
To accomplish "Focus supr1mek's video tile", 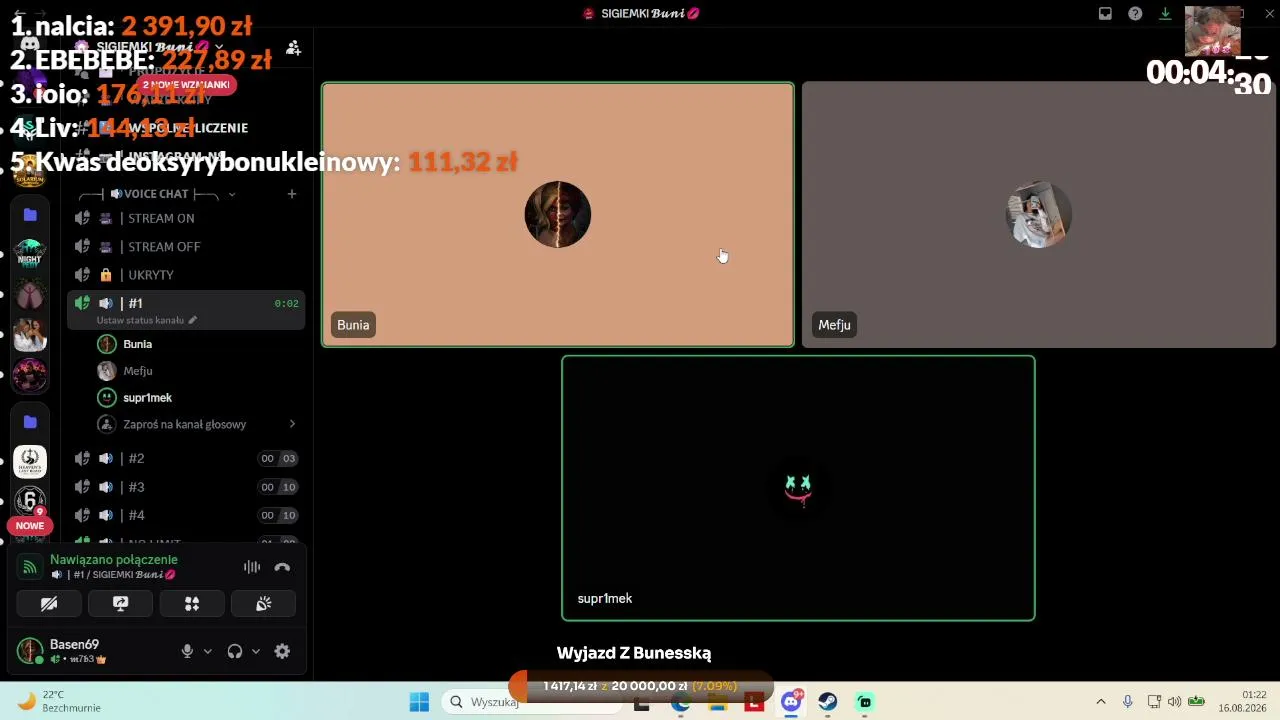I will pyautogui.click(x=798, y=488).
